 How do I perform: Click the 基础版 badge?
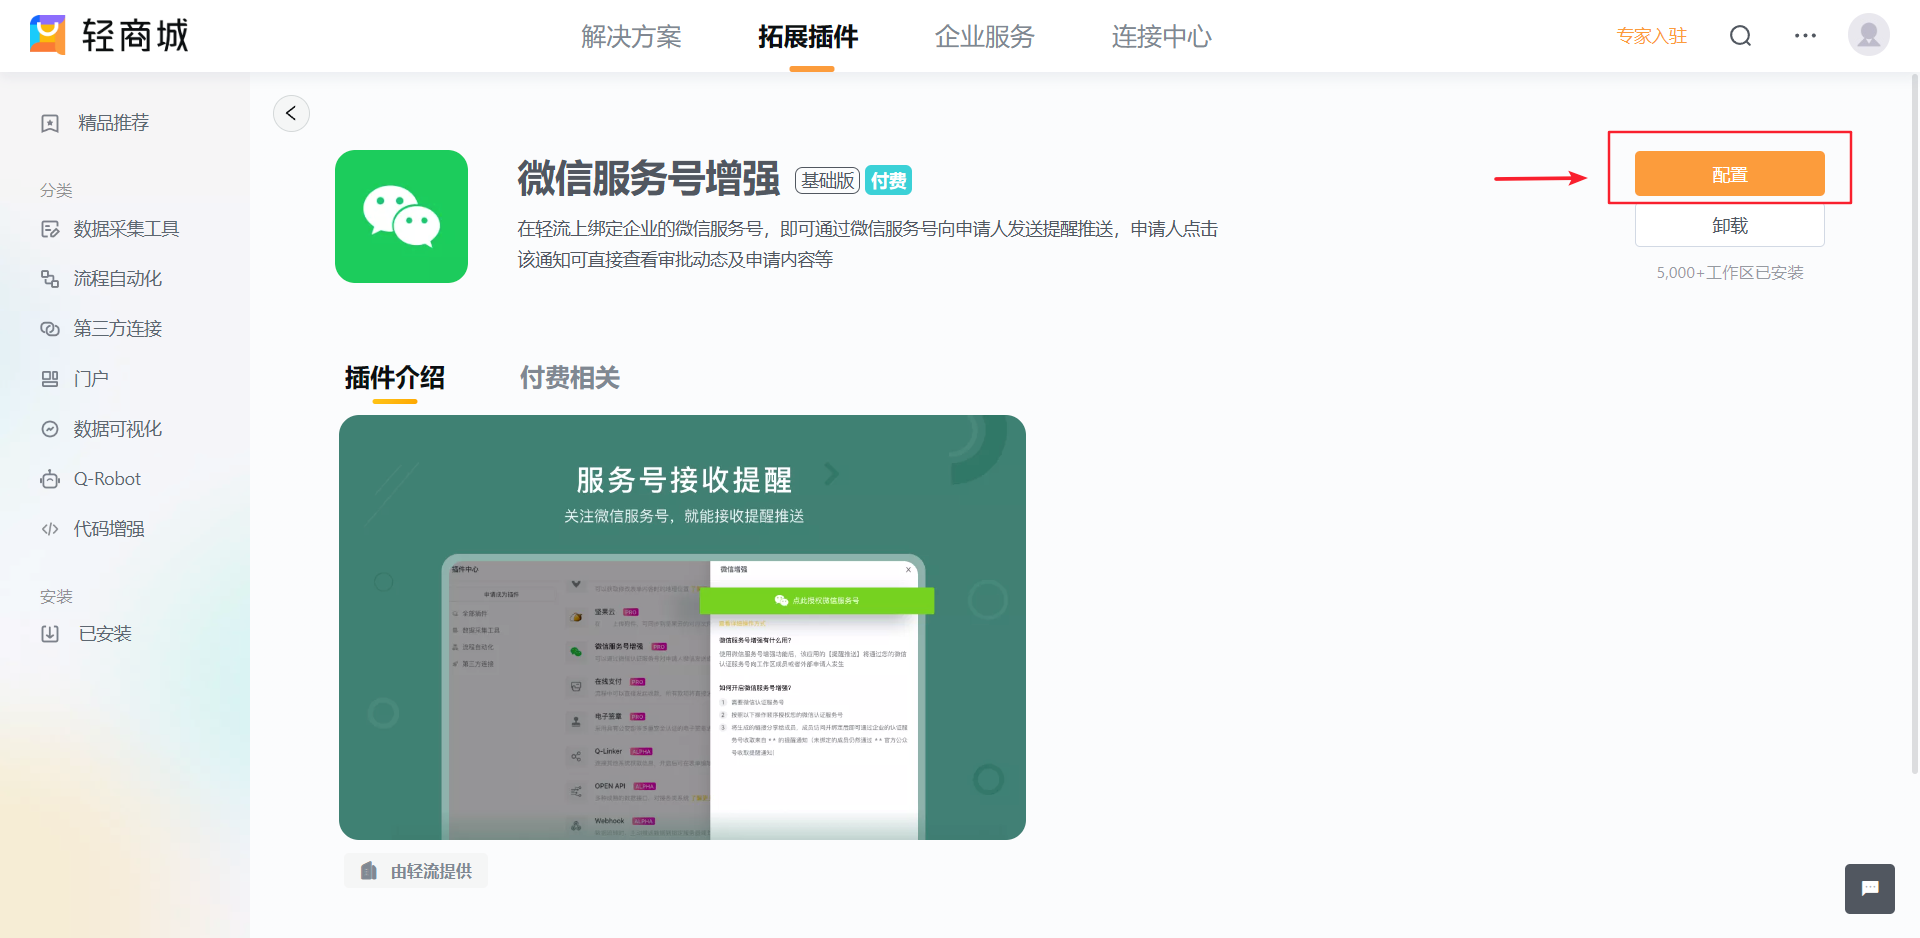point(828,180)
